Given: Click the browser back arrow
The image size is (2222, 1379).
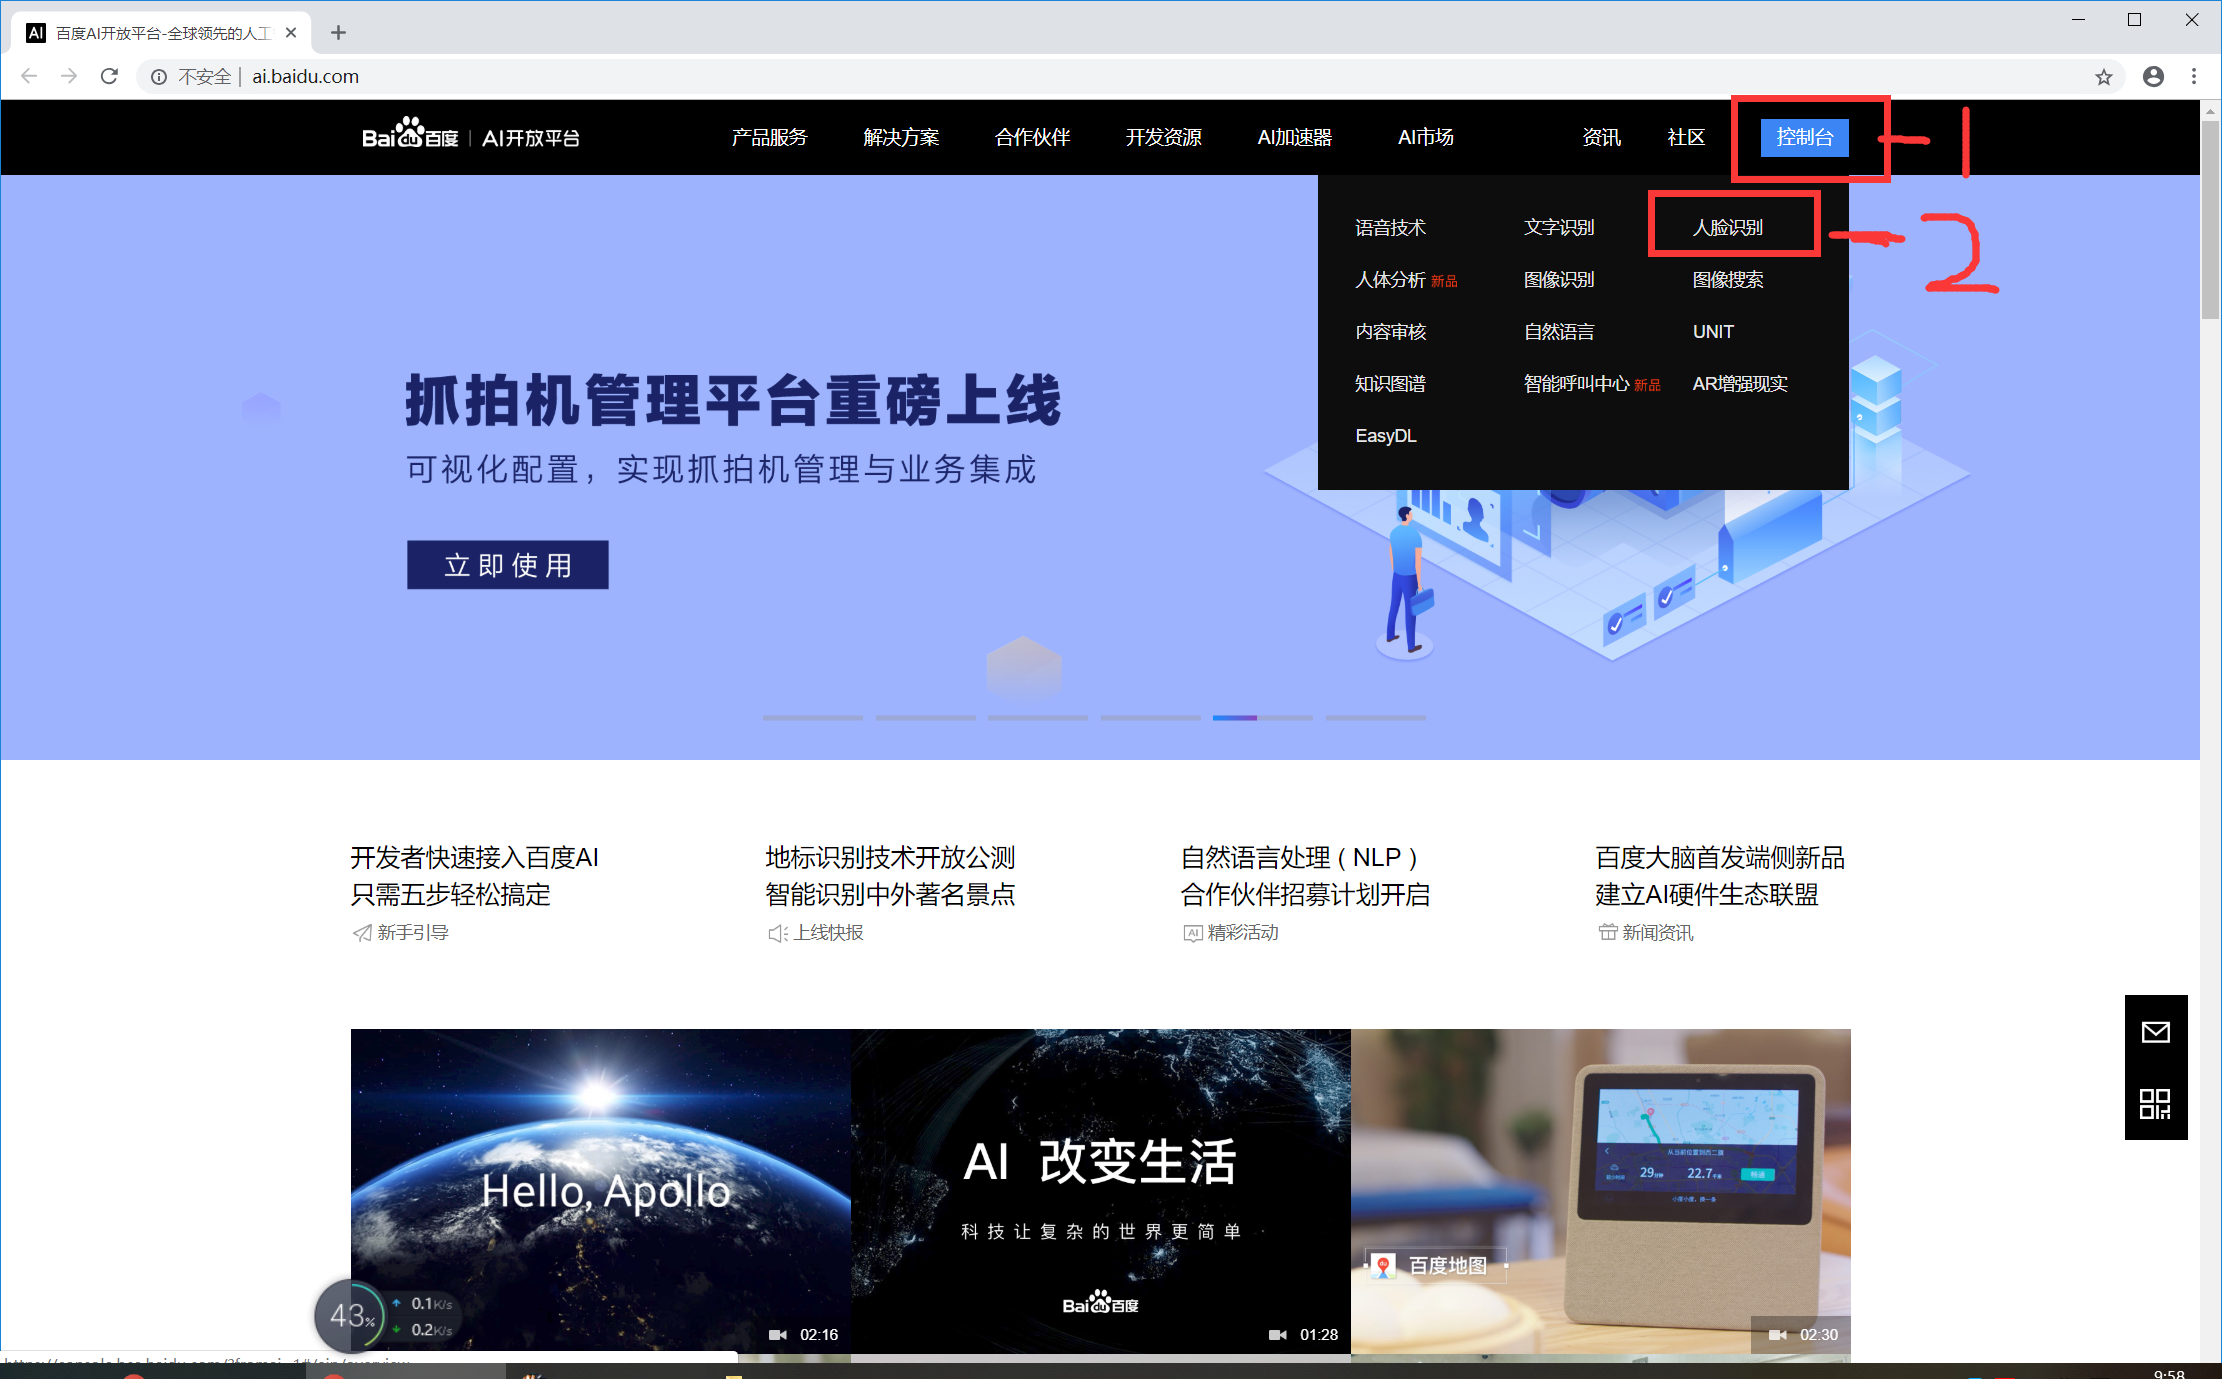Looking at the screenshot, I should tap(29, 76).
